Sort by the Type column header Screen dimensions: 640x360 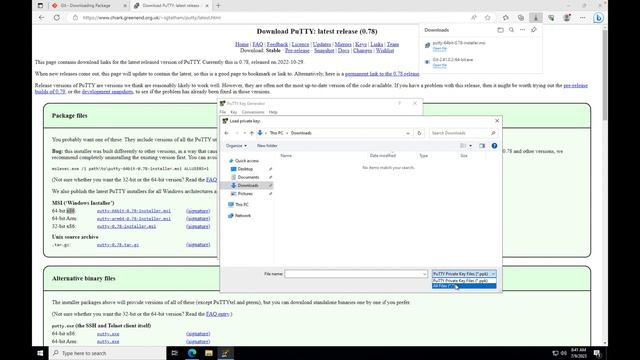coord(424,156)
